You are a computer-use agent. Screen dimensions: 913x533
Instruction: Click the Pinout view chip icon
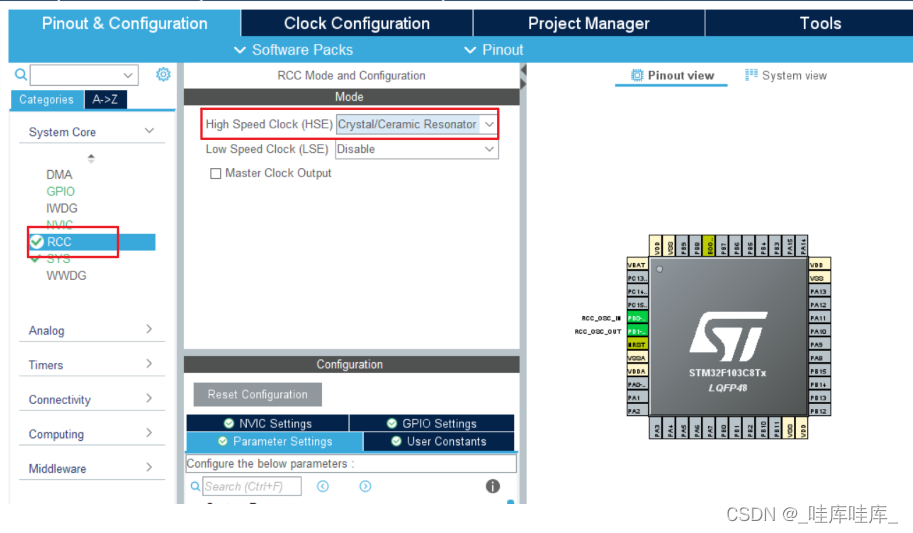(638, 75)
